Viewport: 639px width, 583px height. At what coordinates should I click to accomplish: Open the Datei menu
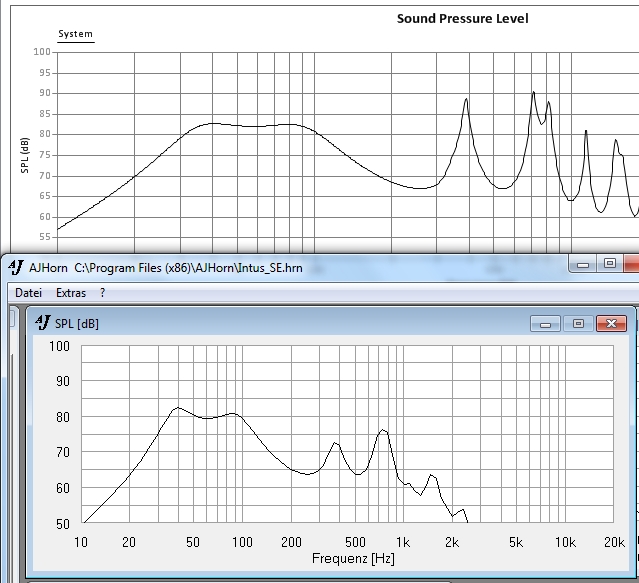pos(28,293)
